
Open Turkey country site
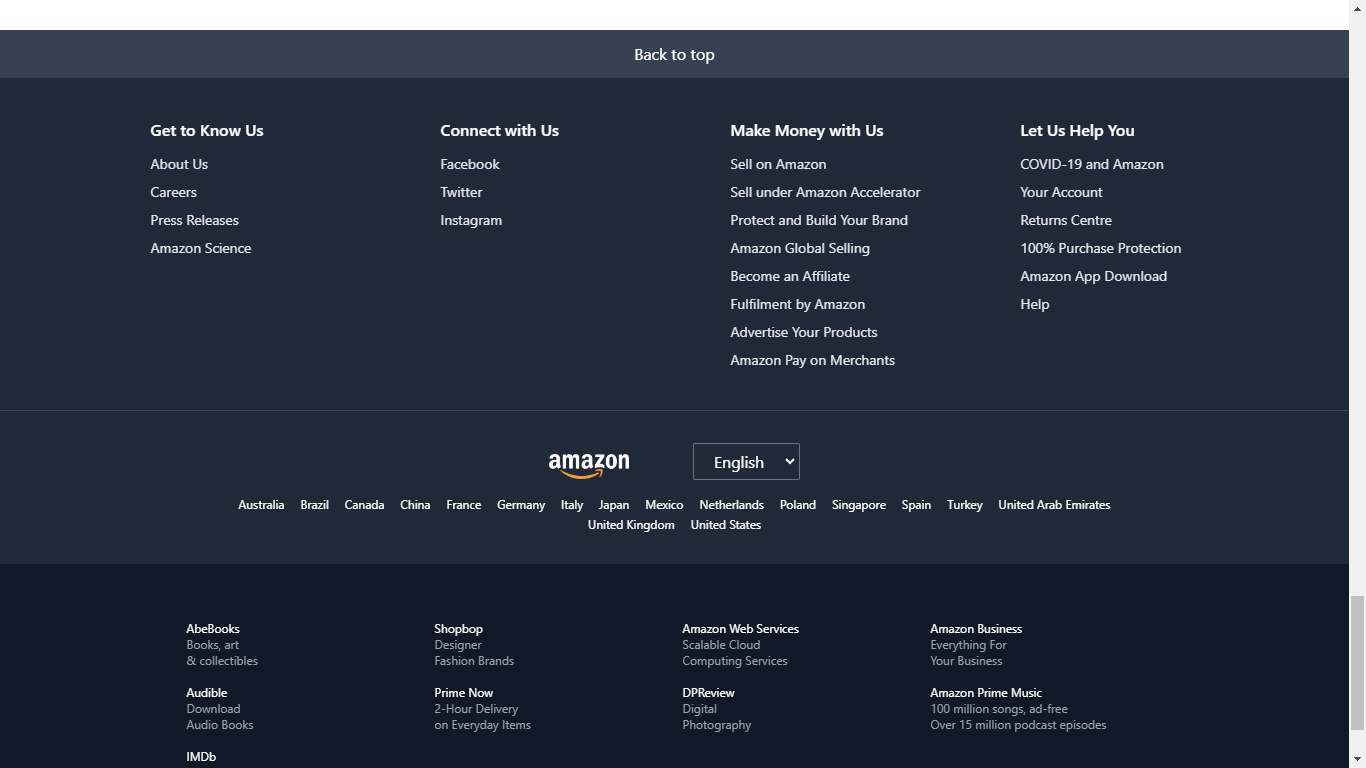coord(965,505)
